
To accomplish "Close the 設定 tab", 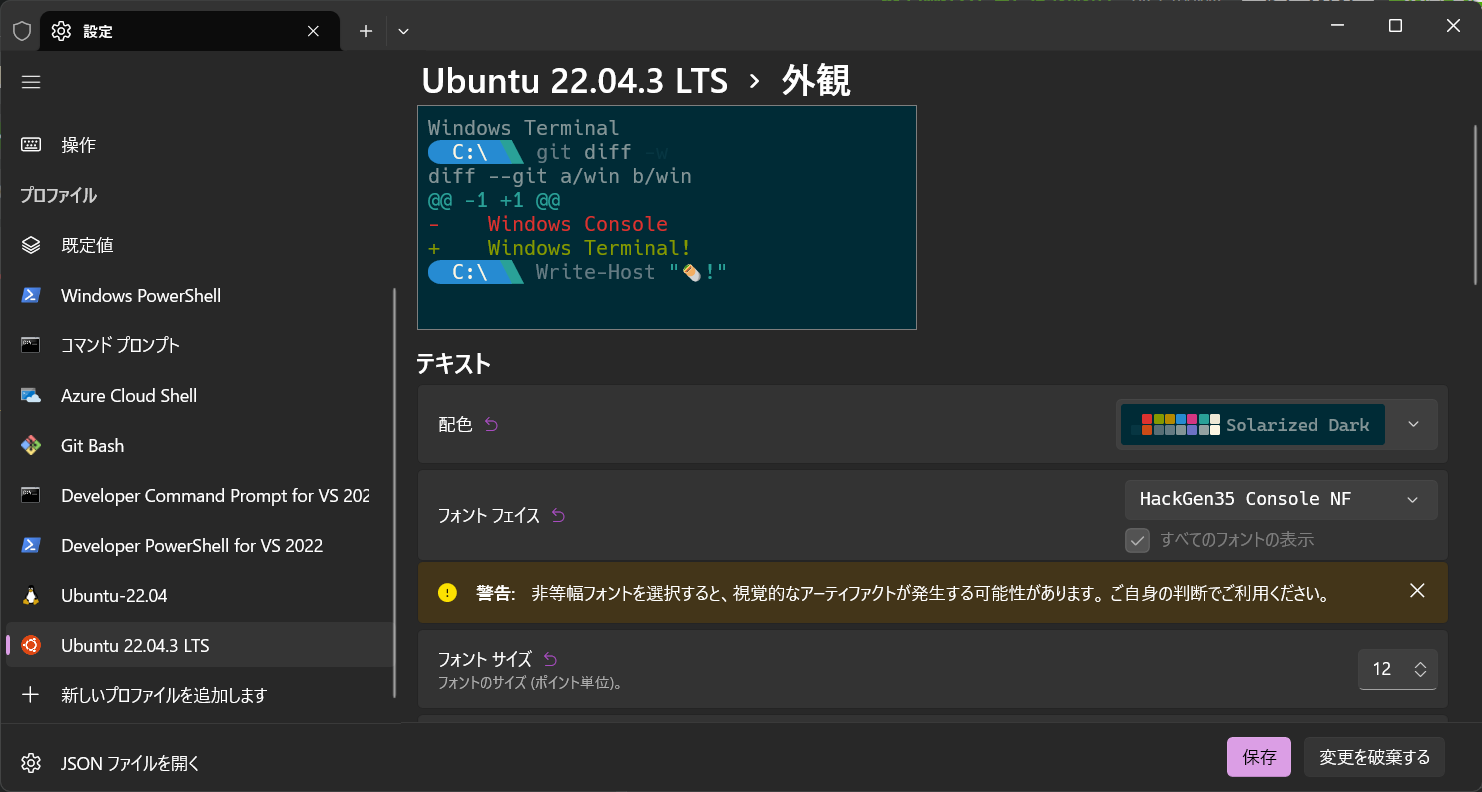I will tap(313, 31).
